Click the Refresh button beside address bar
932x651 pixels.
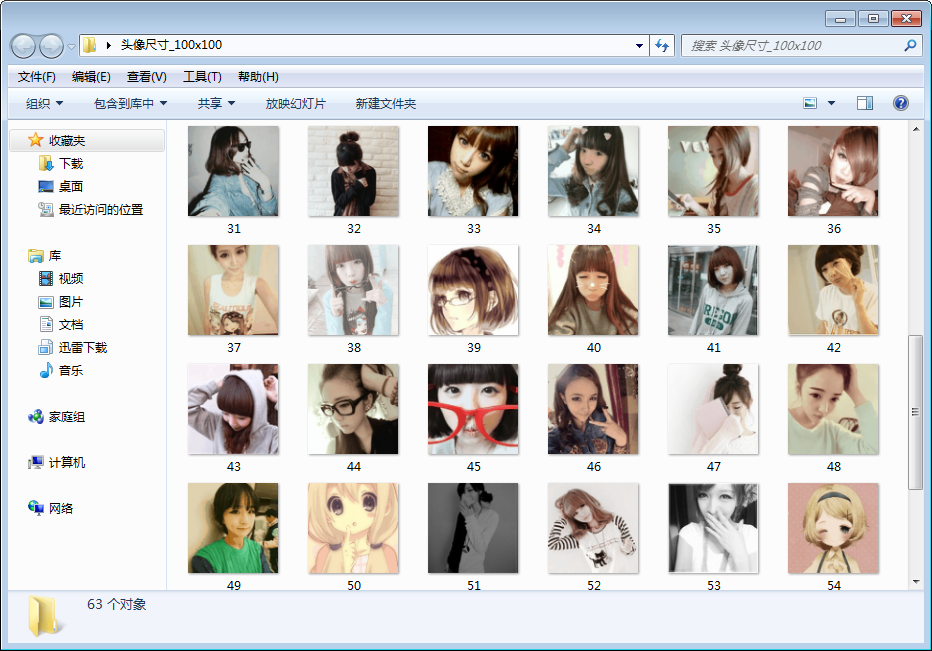coord(661,45)
